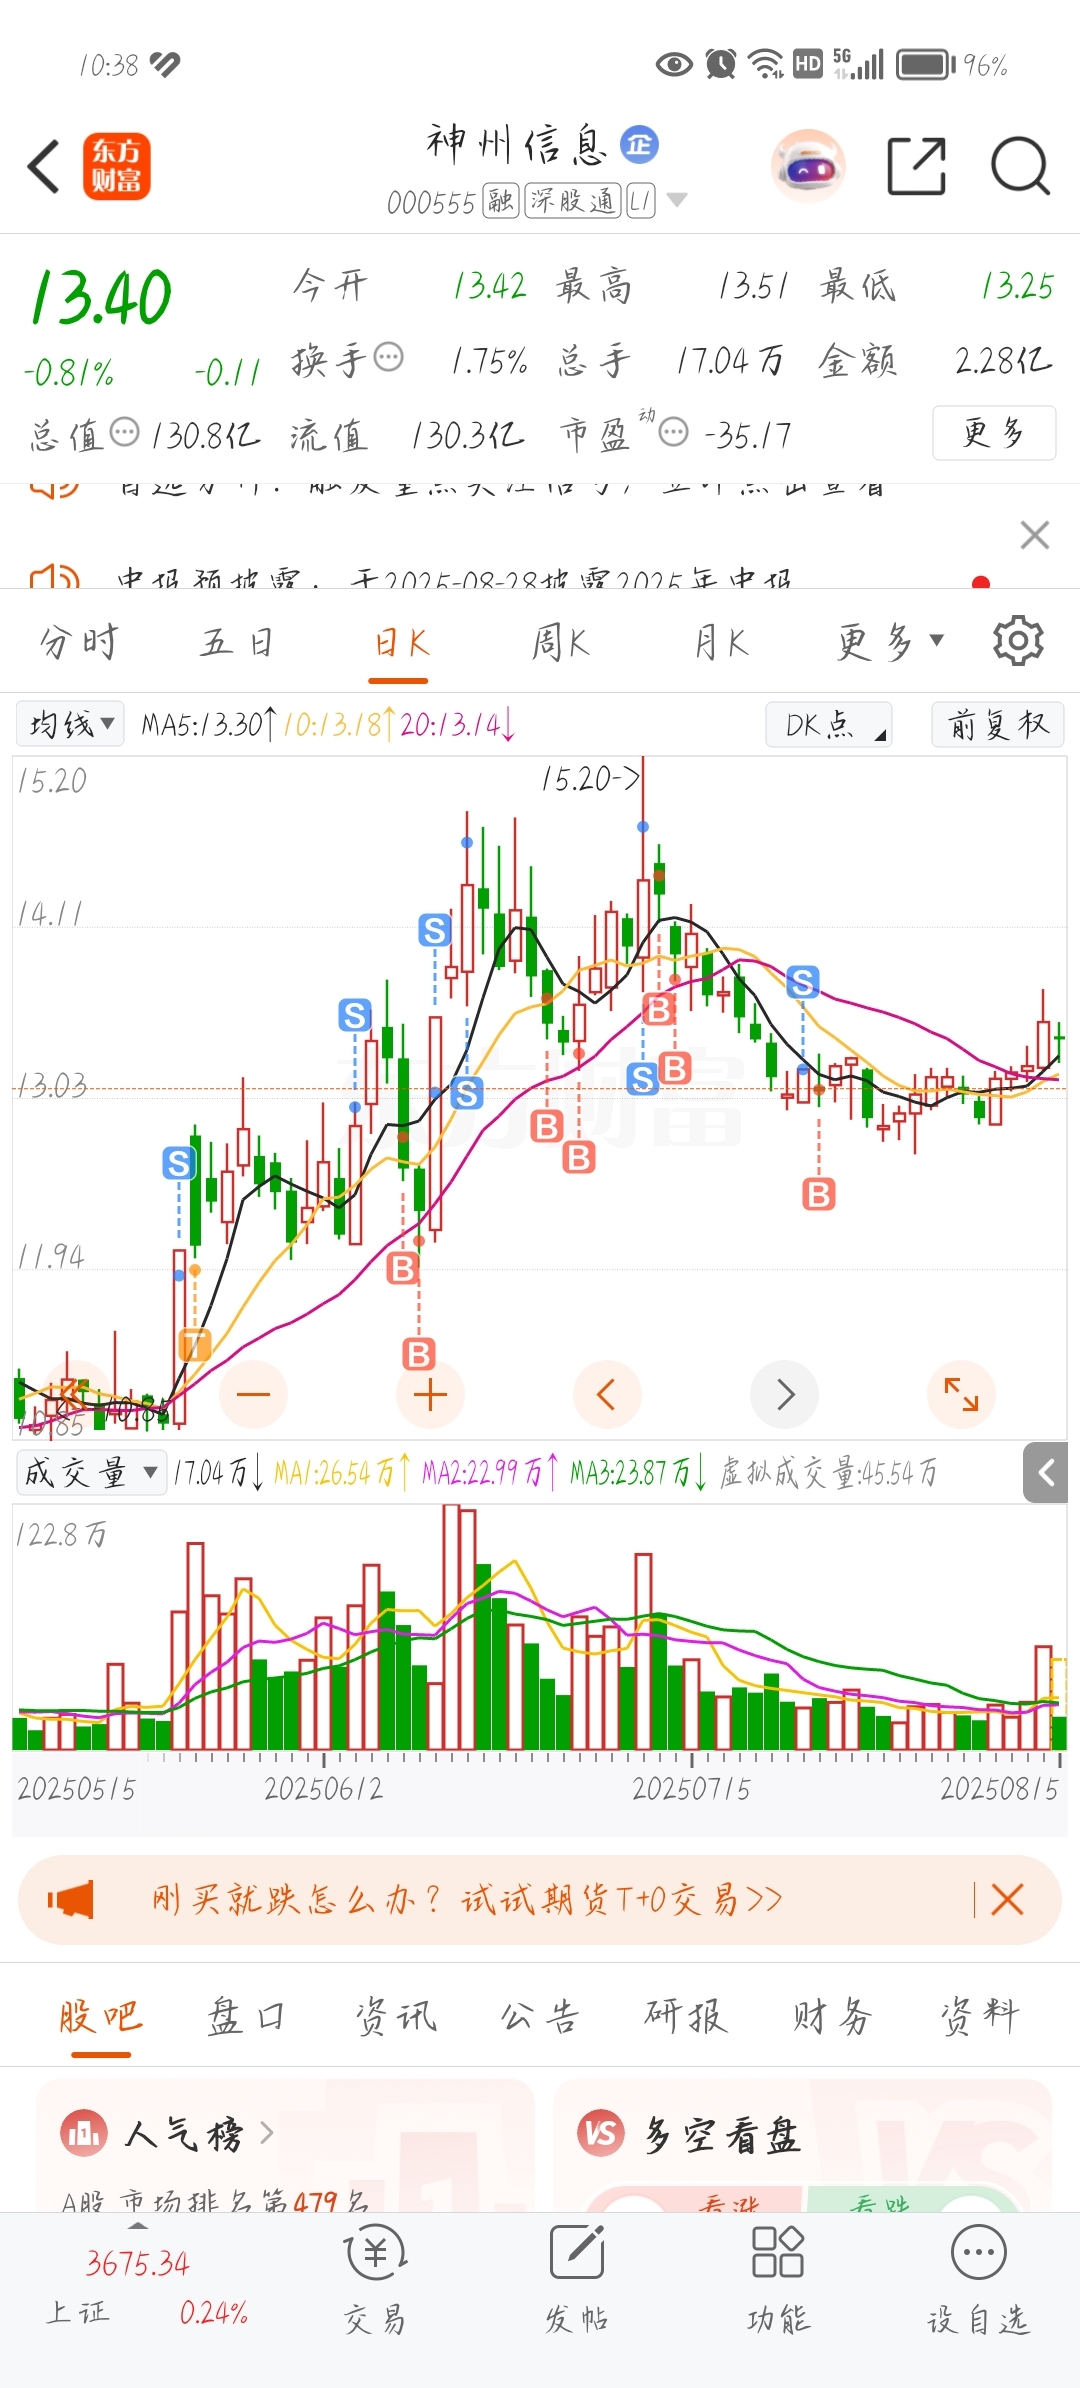Viewport: 1080px width, 2388px height.
Task: Tap the 虚拟成交量:45.54万 label
Action: pos(828,1472)
